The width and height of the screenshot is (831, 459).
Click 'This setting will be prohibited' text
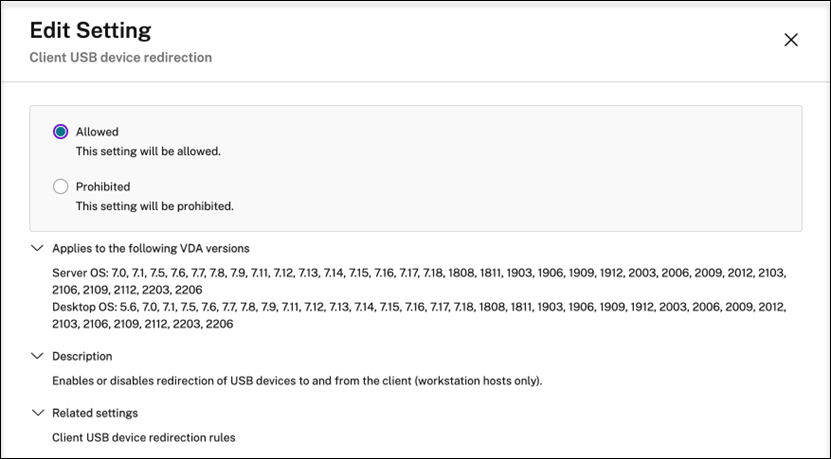154,206
